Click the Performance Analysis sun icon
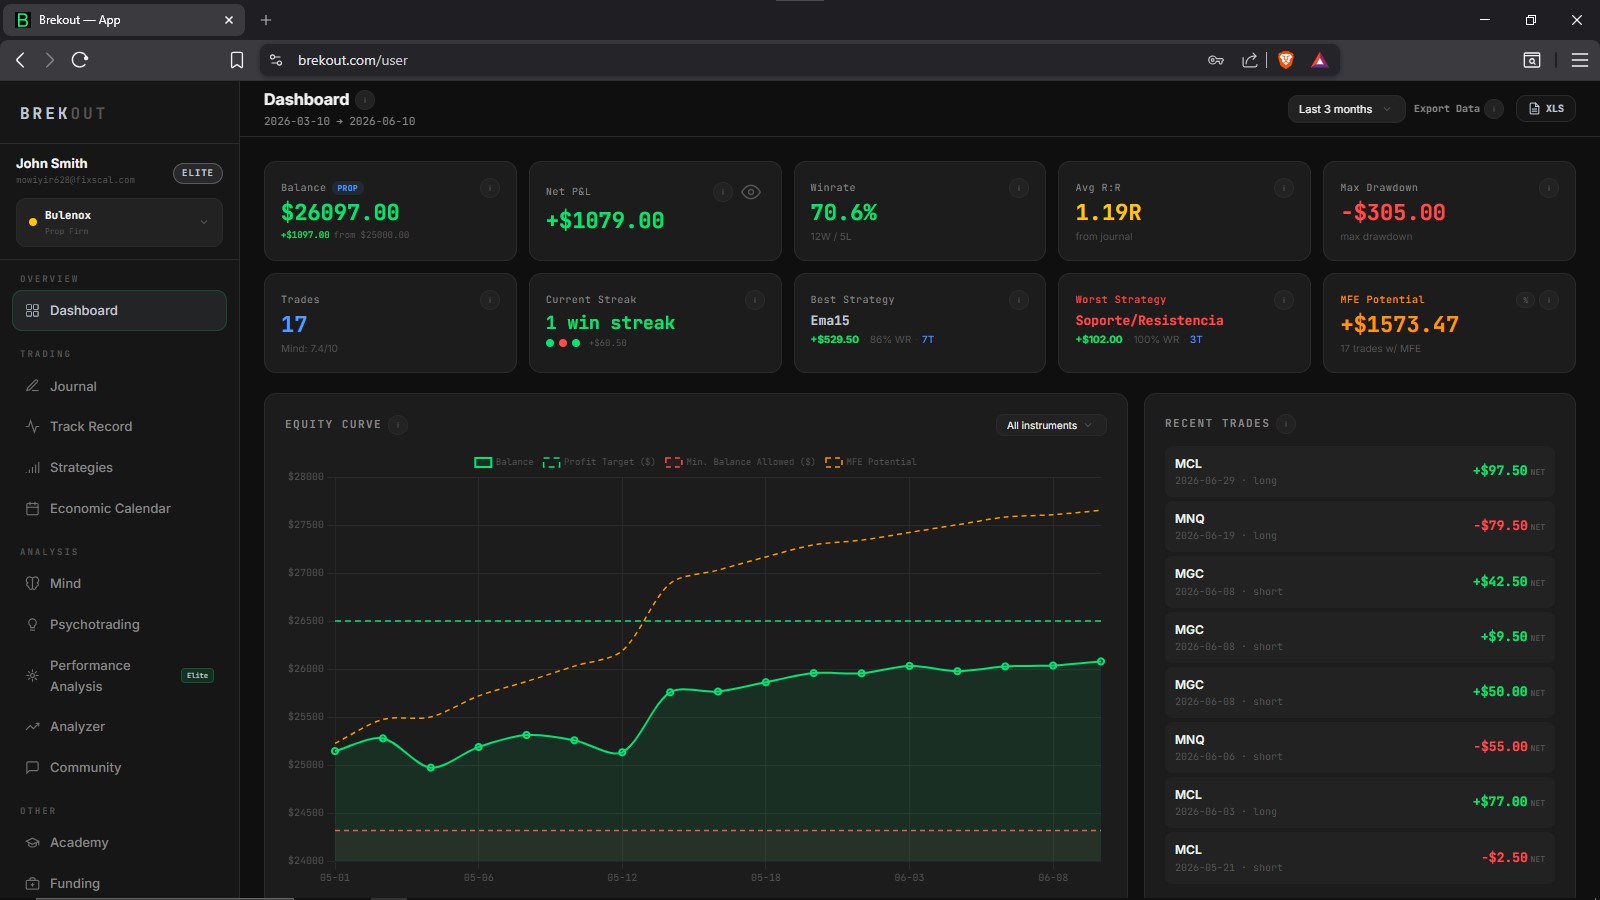The width and height of the screenshot is (1600, 900). pyautogui.click(x=32, y=676)
